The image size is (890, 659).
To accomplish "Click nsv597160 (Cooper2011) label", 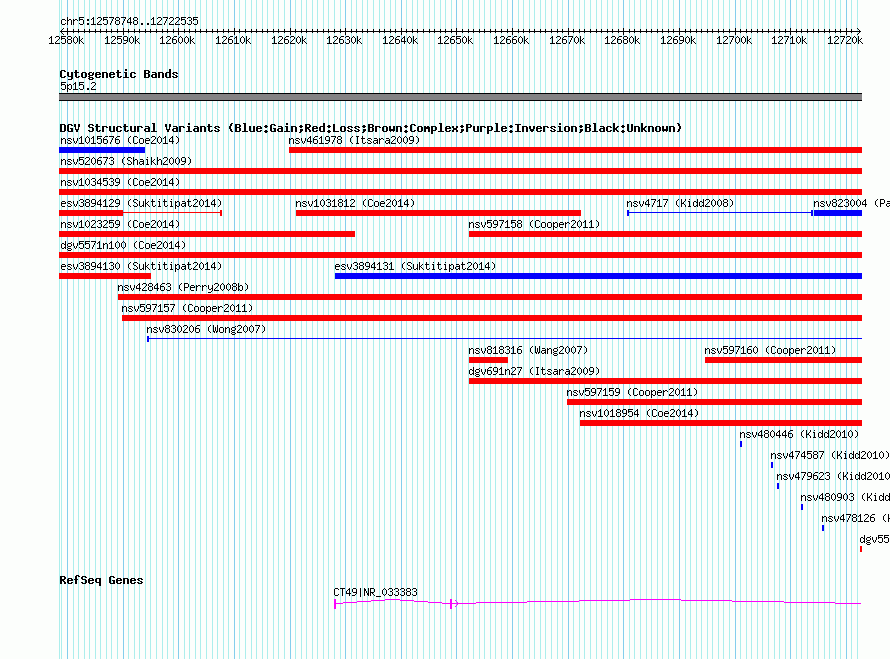I will click(x=770, y=350).
